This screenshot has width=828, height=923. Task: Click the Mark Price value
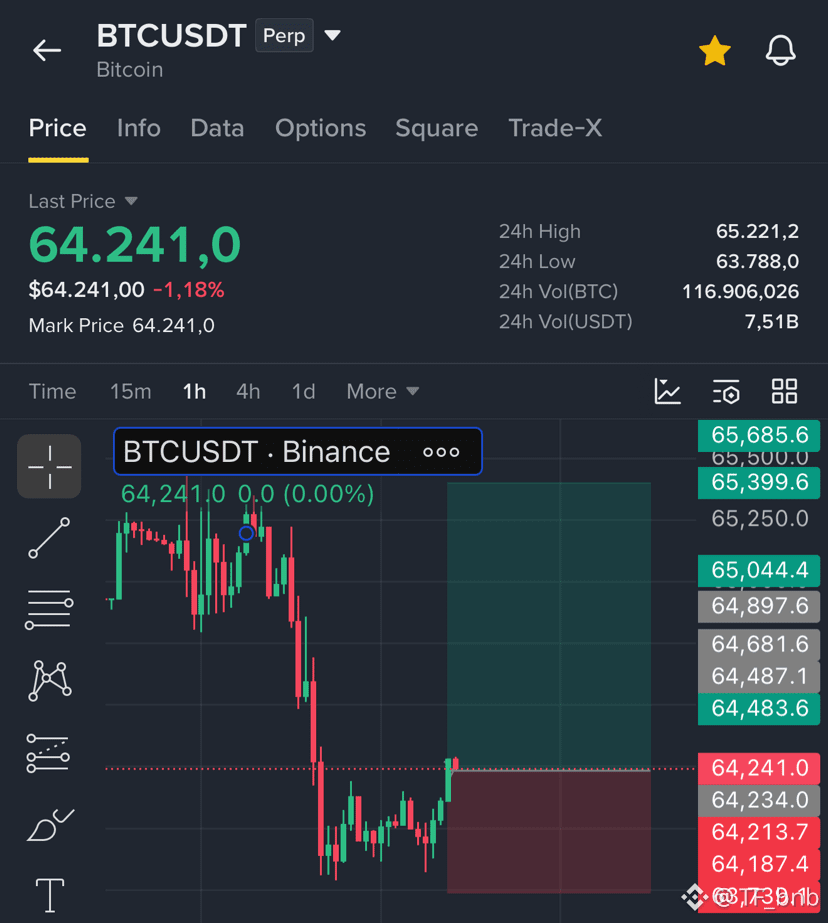[x=174, y=326]
